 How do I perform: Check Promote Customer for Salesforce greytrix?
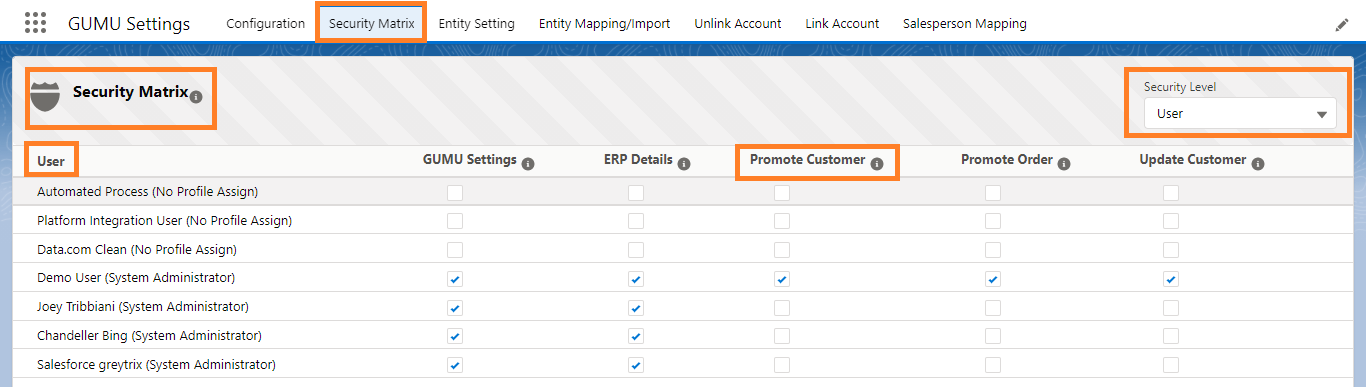pyautogui.click(x=782, y=366)
